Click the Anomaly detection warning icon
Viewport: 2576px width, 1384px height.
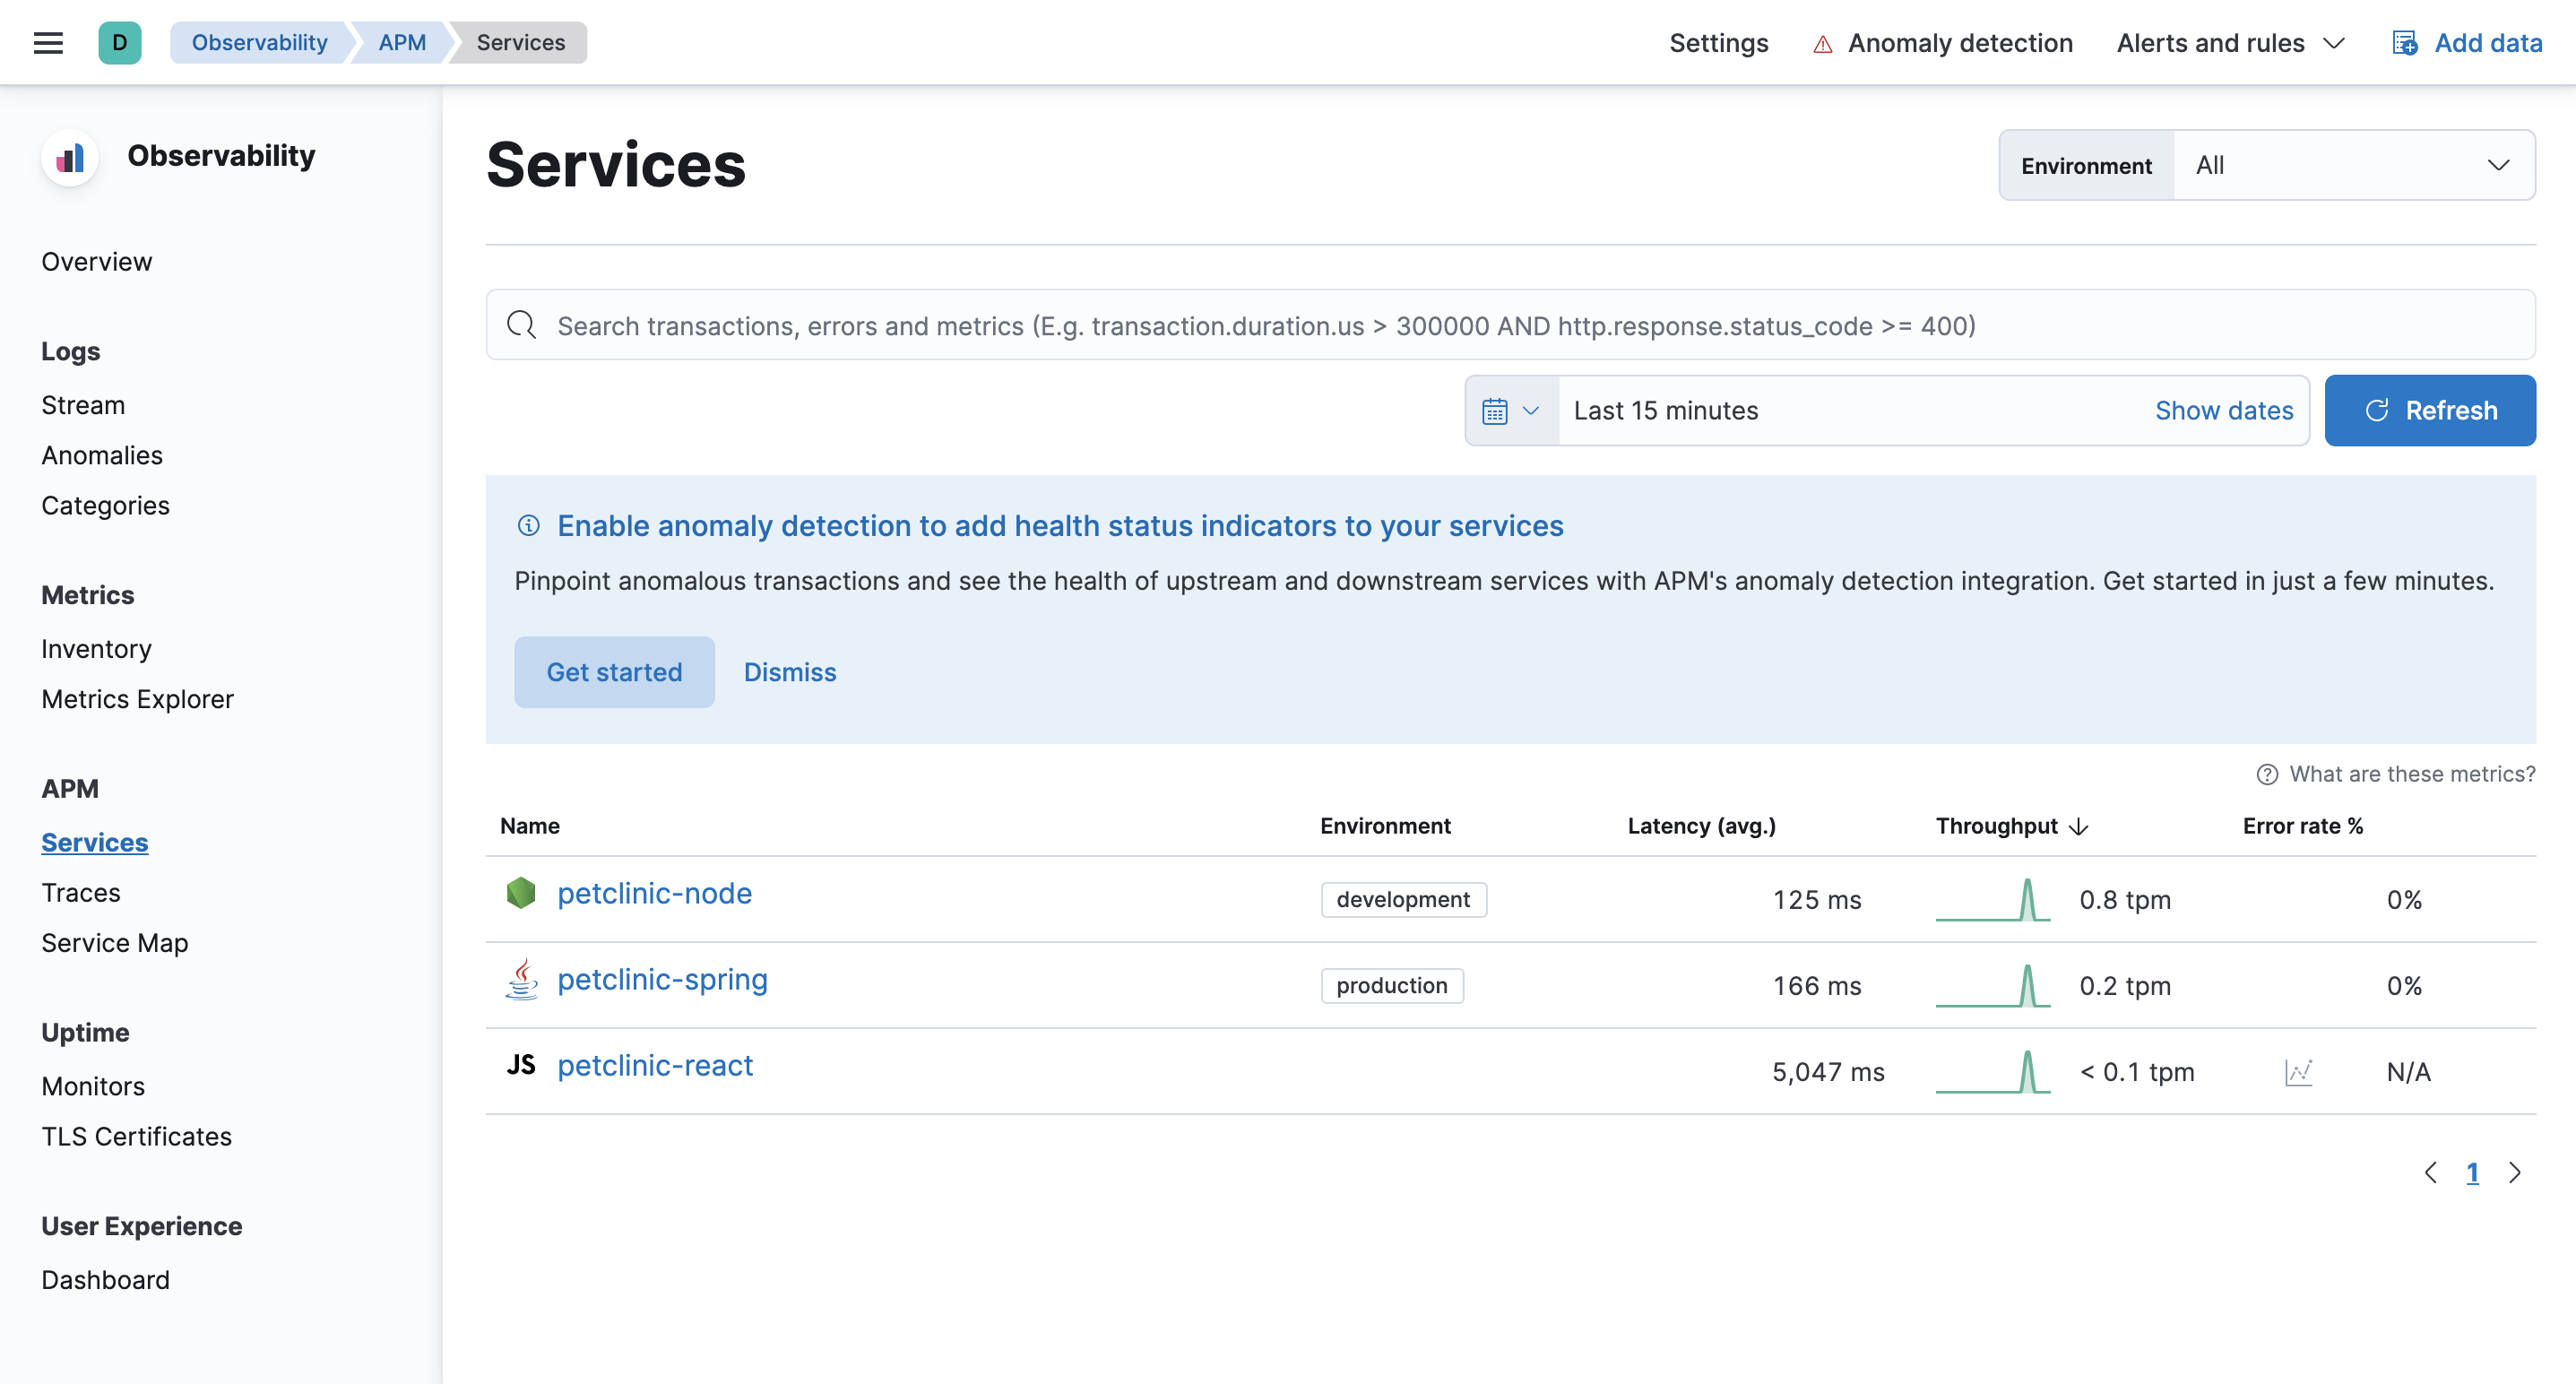click(x=1822, y=44)
